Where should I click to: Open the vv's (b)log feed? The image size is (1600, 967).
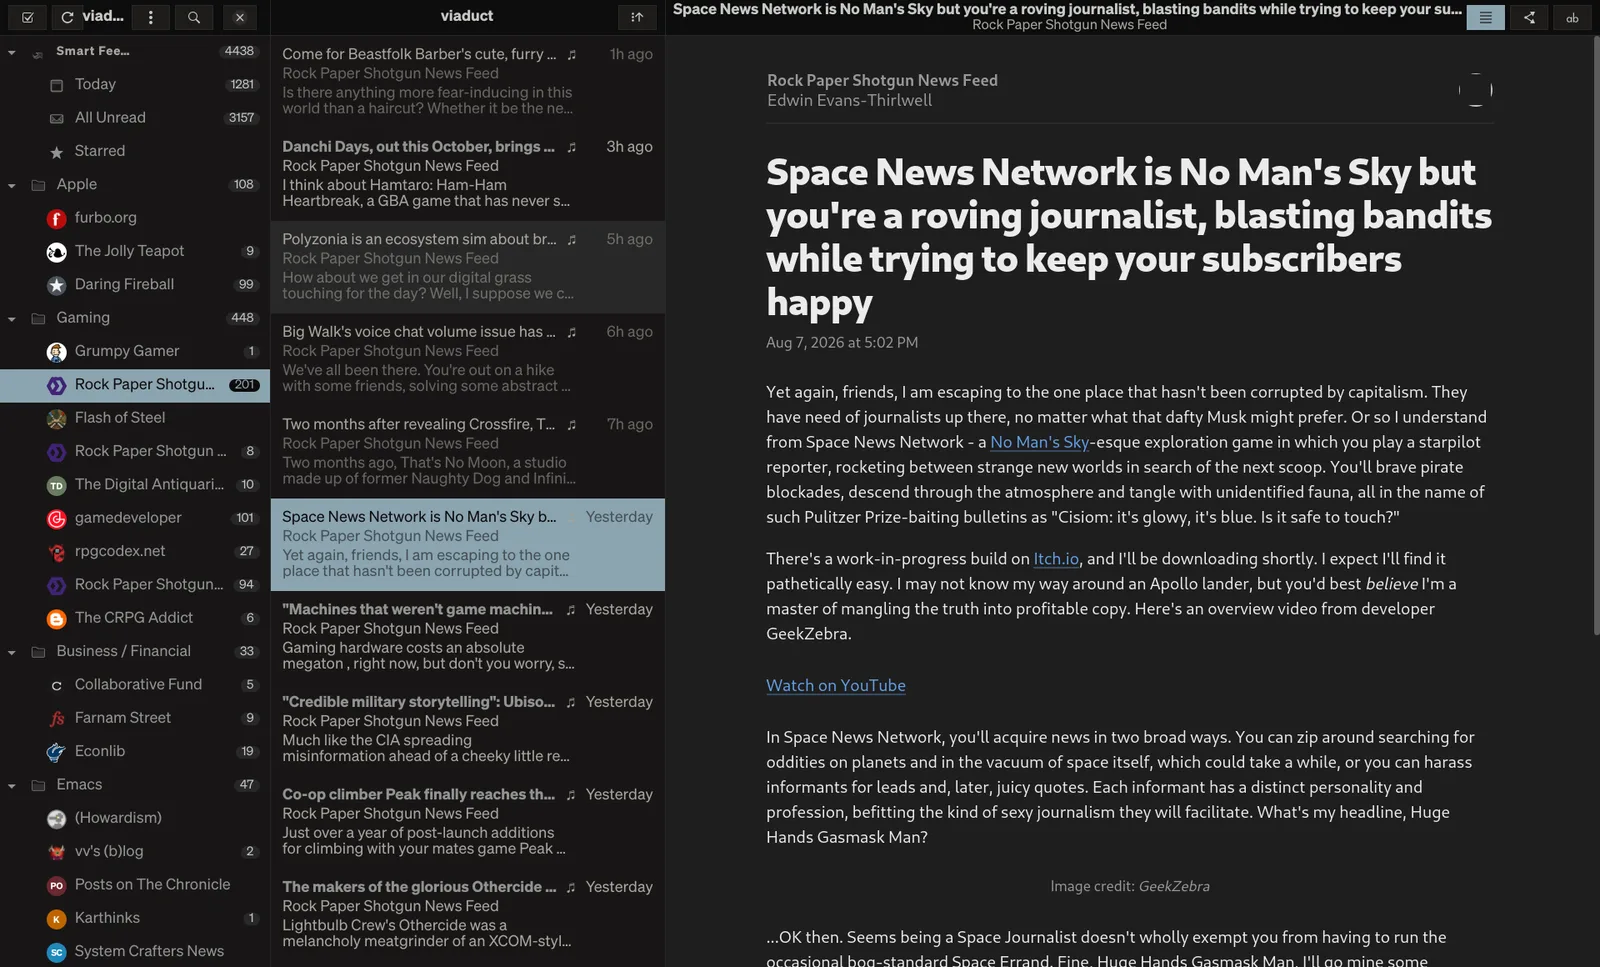point(135,851)
